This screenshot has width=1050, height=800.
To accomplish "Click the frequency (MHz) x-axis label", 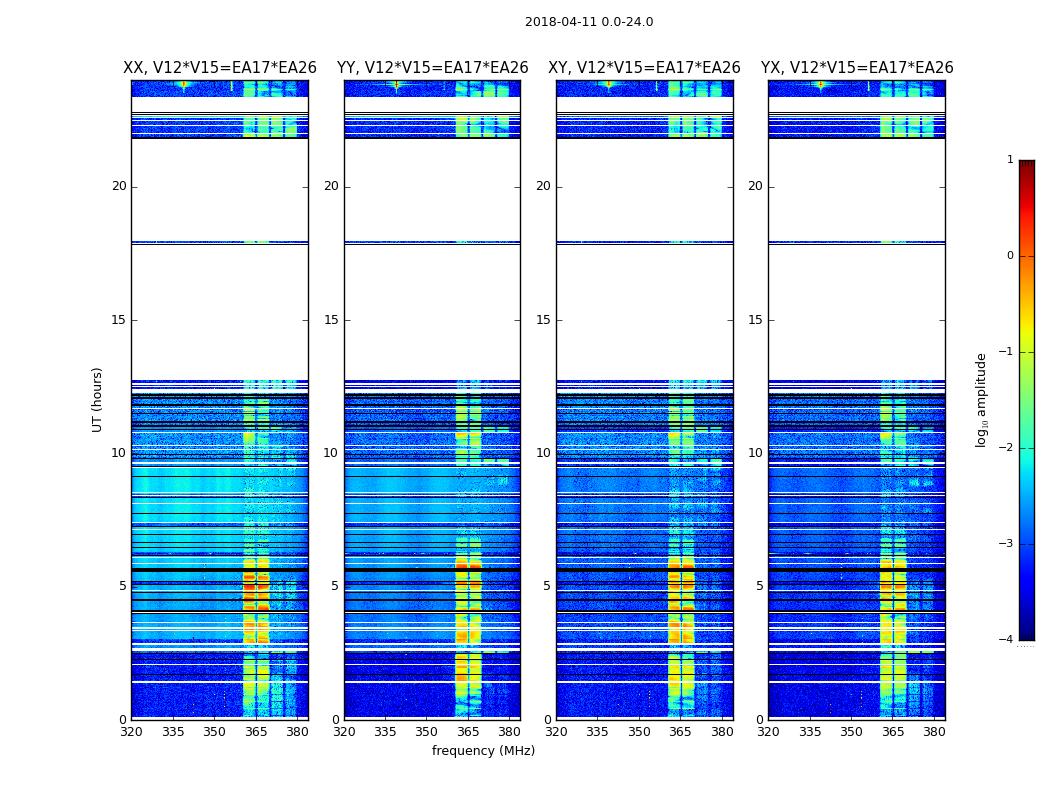I will coord(483,751).
